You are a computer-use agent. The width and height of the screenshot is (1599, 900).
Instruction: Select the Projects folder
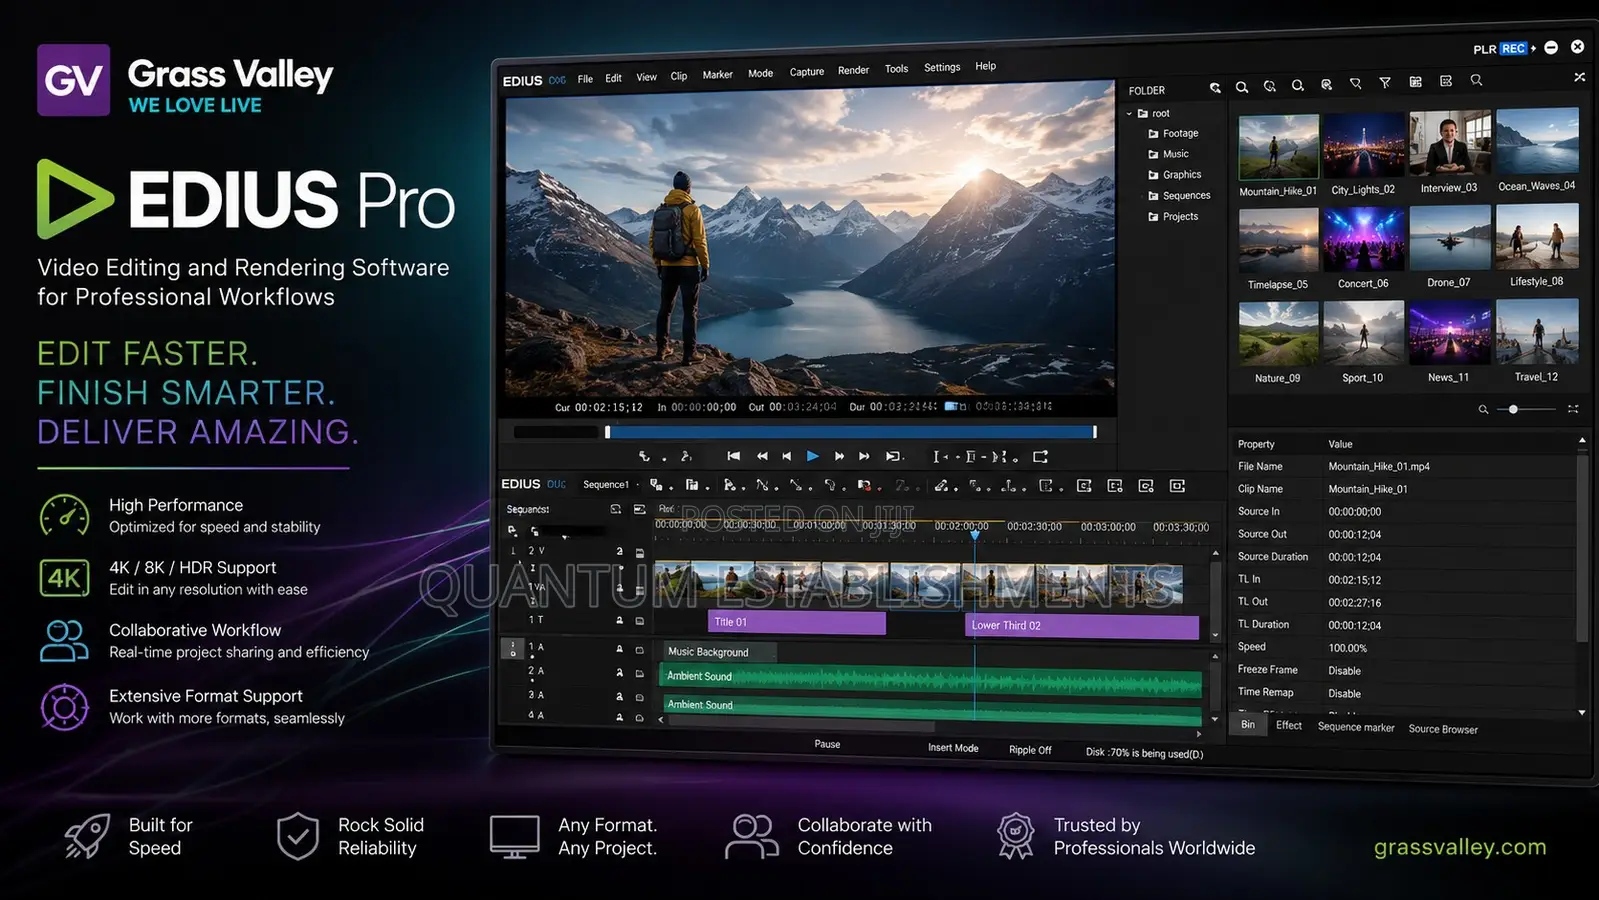1173,217
